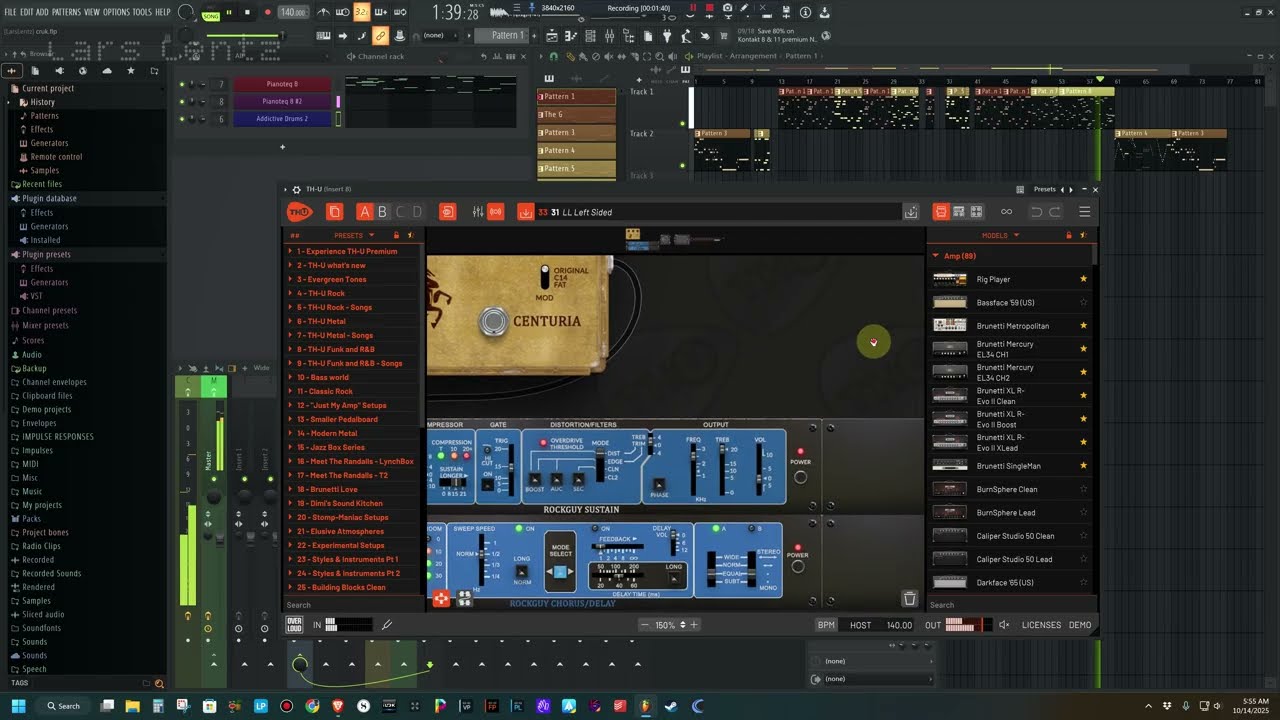Image resolution: width=1280 pixels, height=720 pixels.
Task: Toggle the Centuria footswitch
Action: (492, 322)
